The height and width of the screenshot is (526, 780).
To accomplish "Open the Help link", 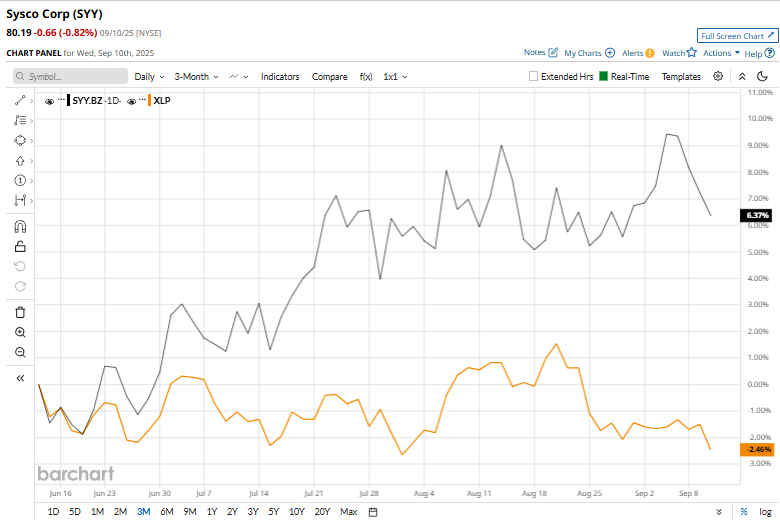I will [x=759, y=53].
